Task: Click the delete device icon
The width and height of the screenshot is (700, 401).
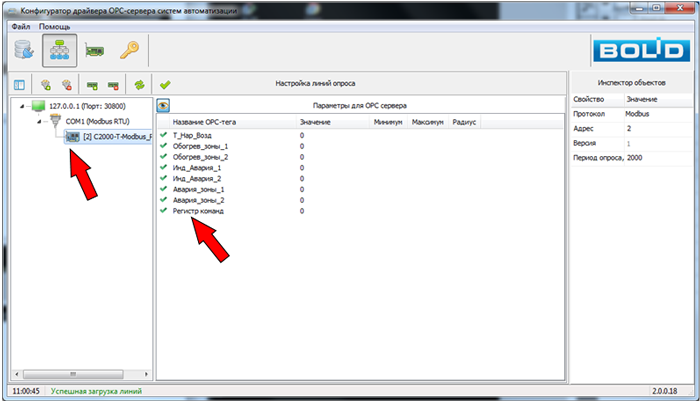Action: 113,85
